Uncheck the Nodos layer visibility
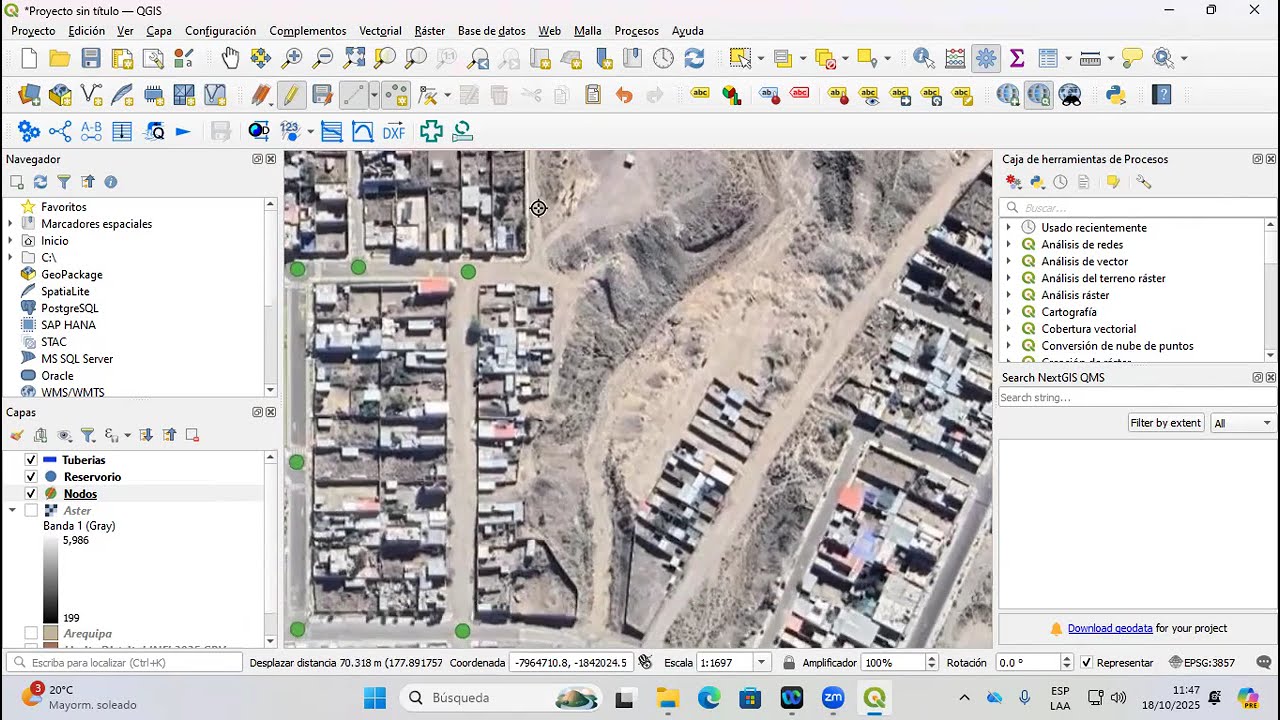Screen dimensions: 1280x720 31,494
